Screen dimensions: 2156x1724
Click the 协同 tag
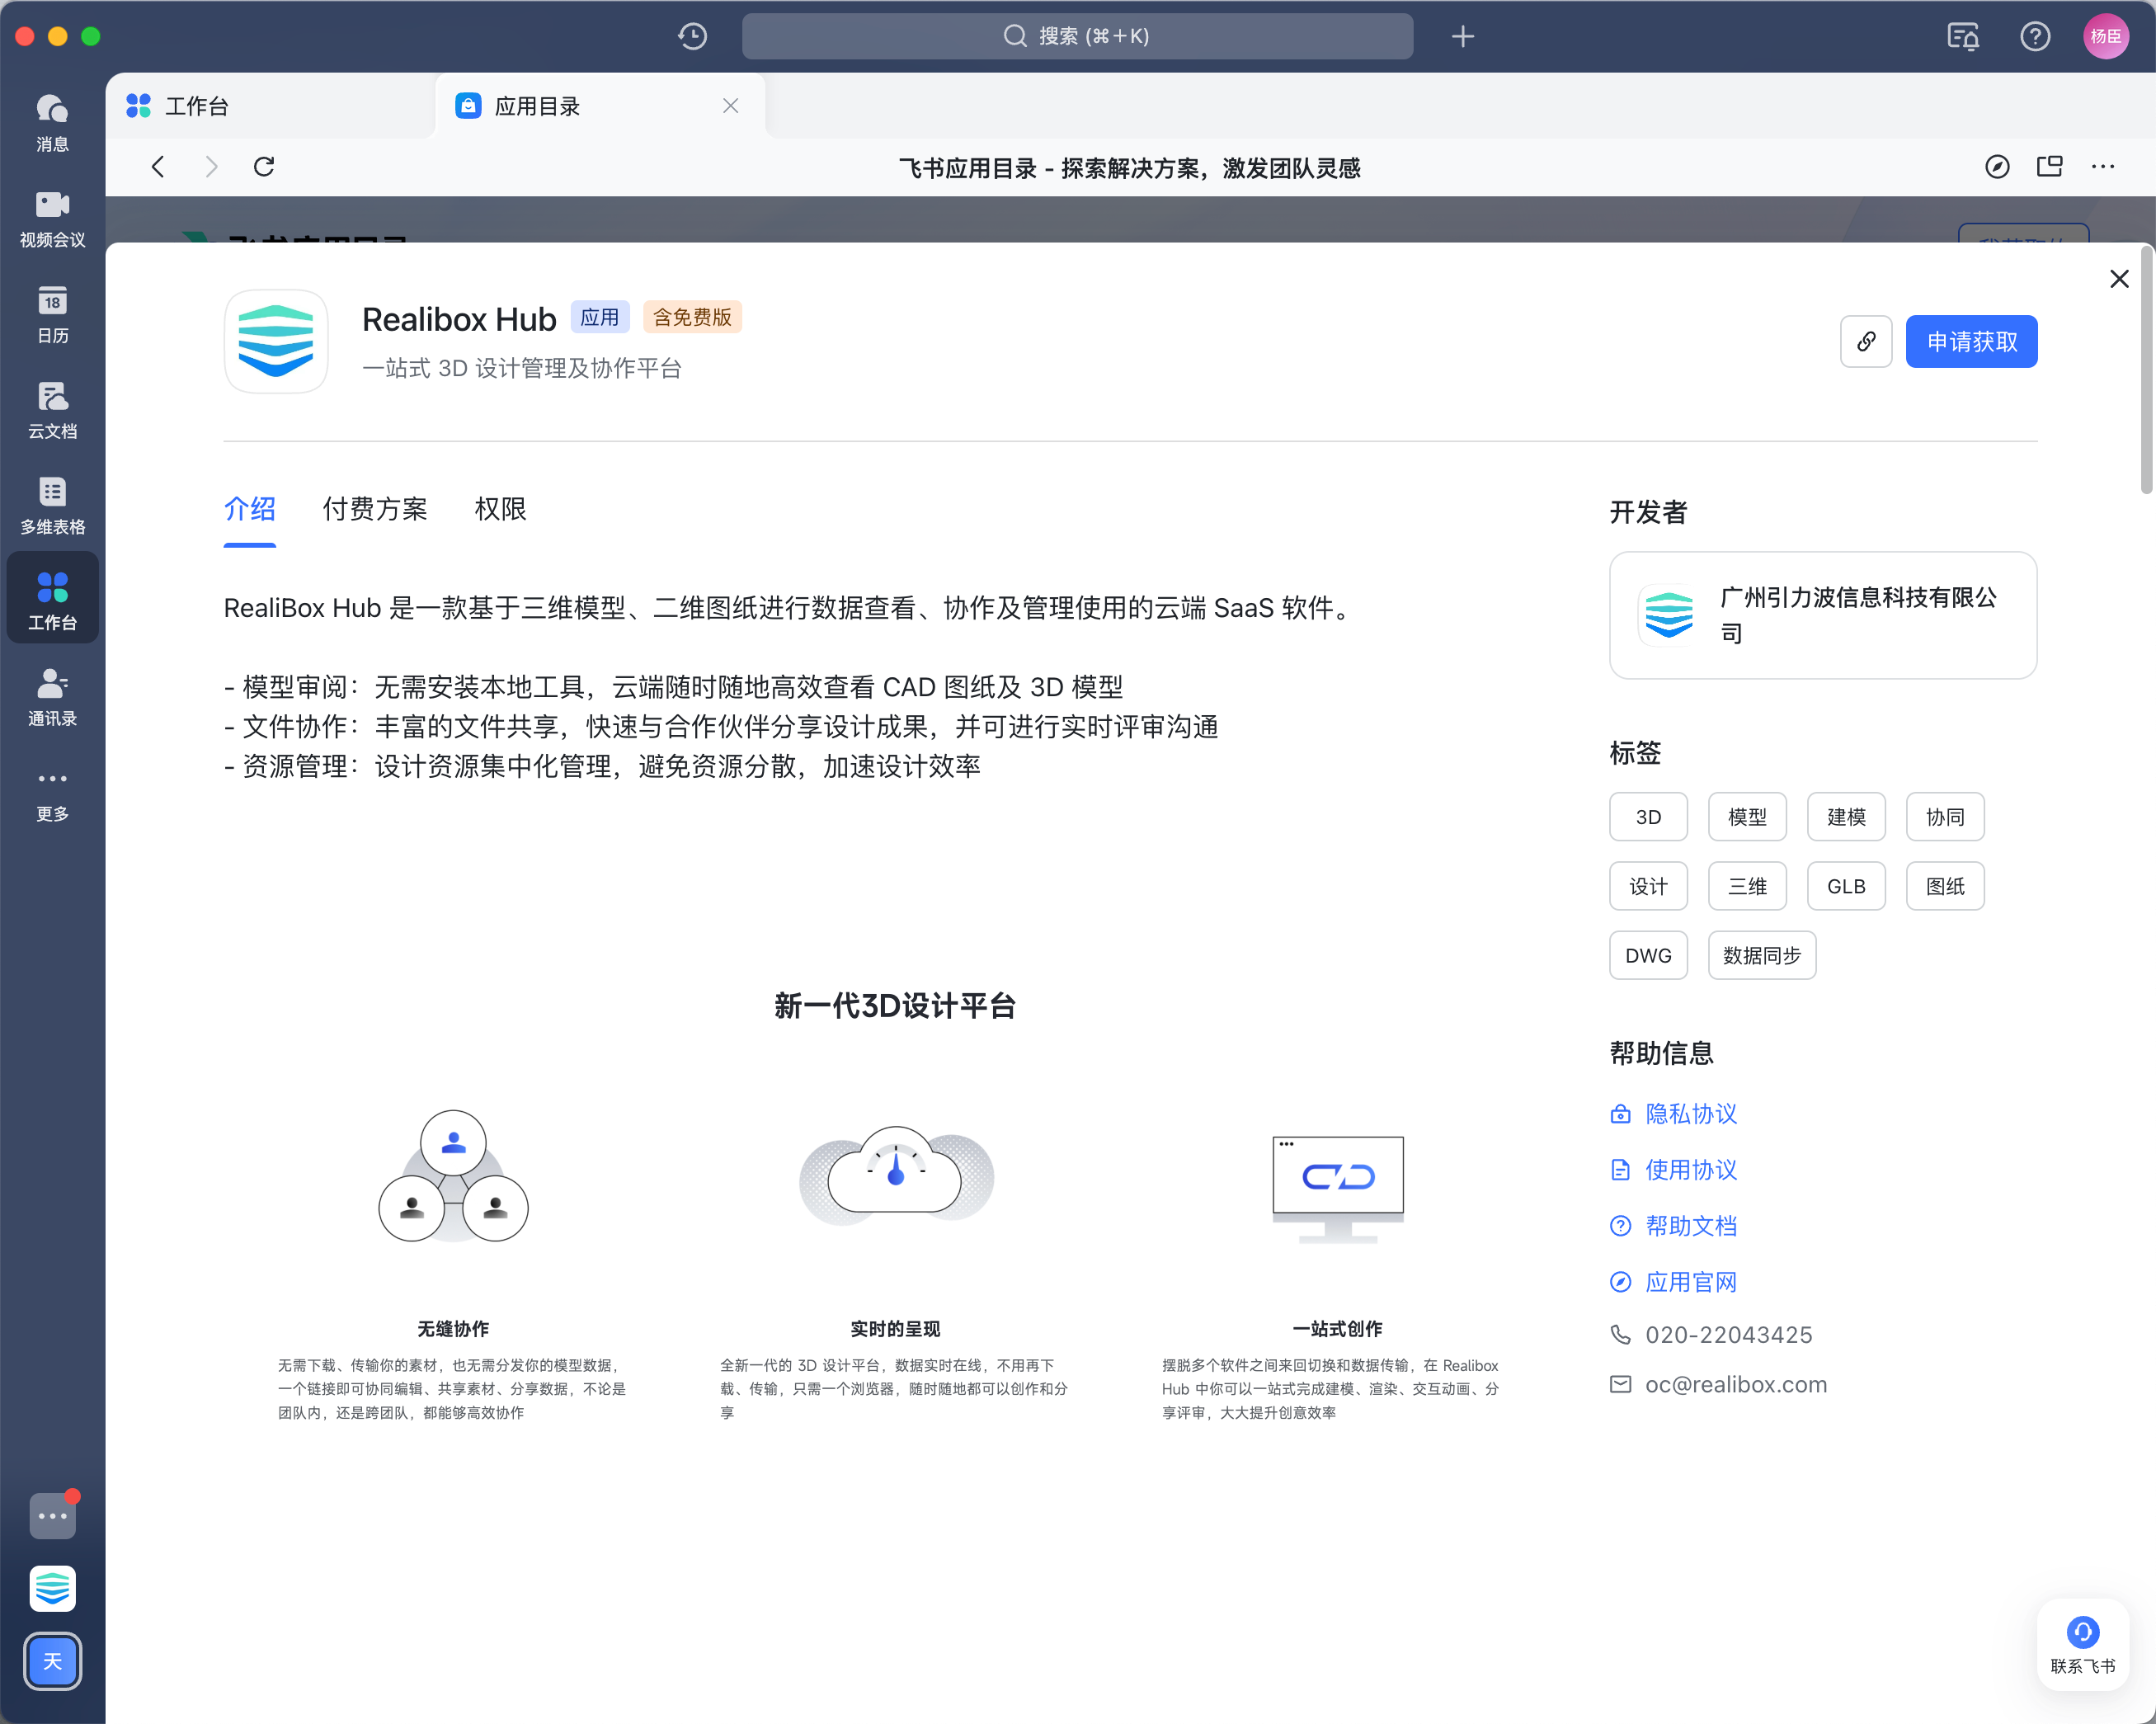pyautogui.click(x=1945, y=817)
